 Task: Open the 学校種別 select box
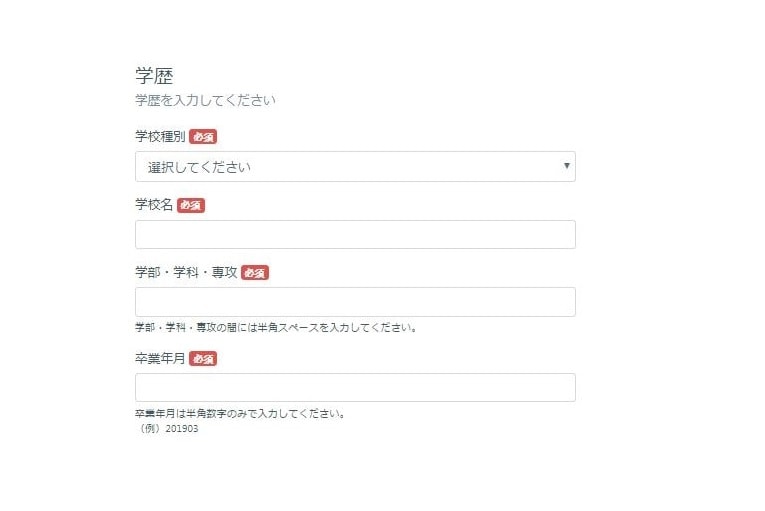click(x=355, y=167)
